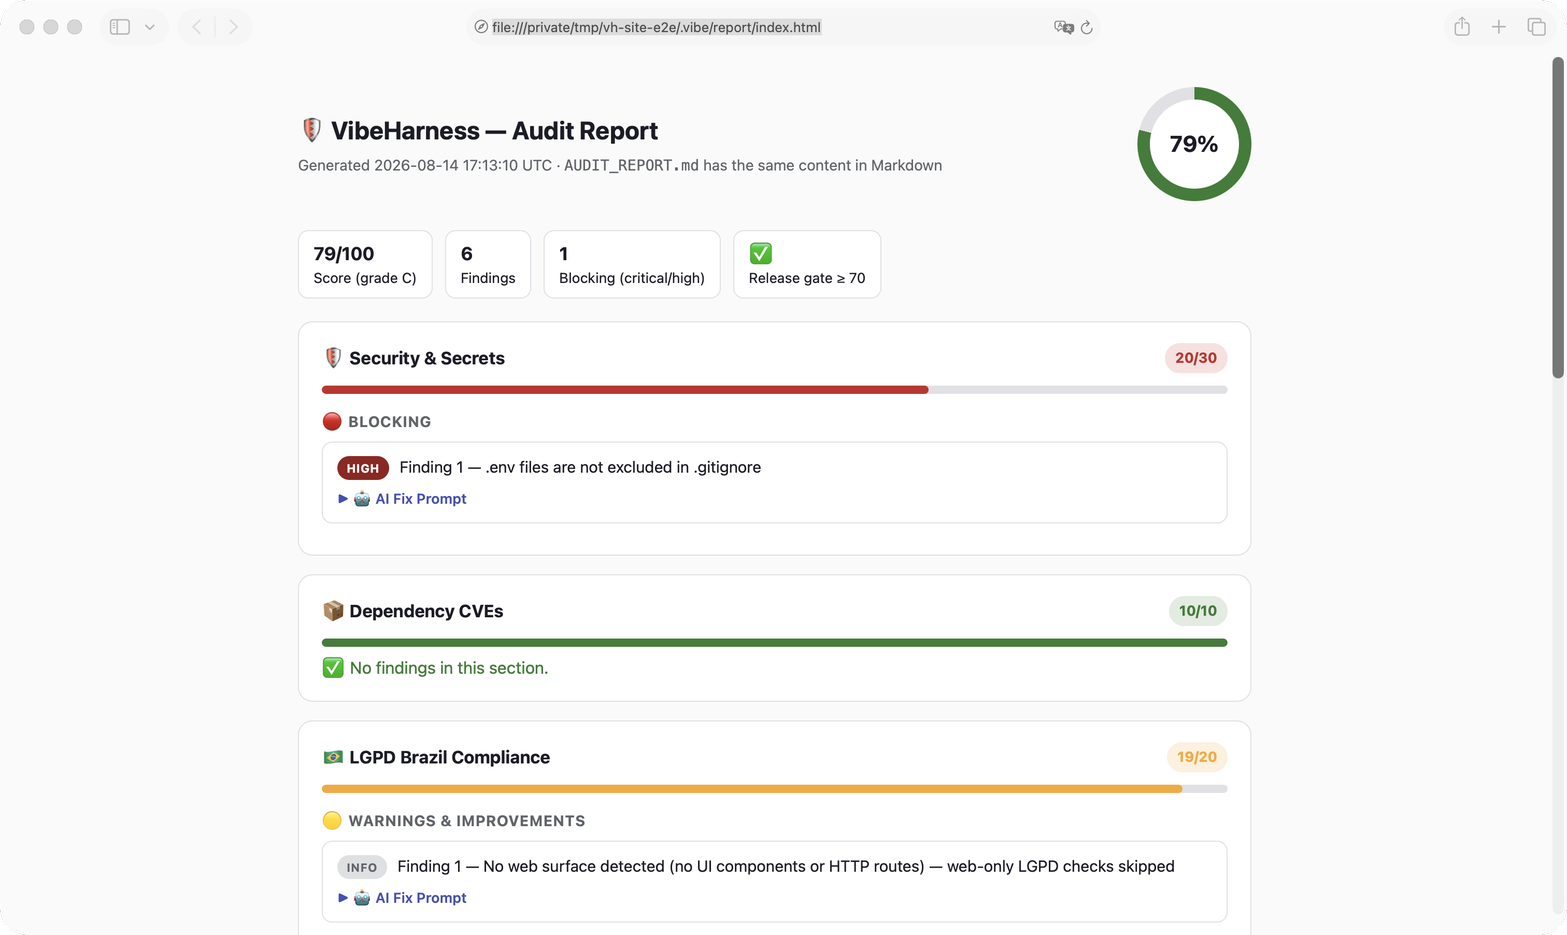Click the page vertical scrollbar thumb
1567x935 pixels.
click(1557, 218)
